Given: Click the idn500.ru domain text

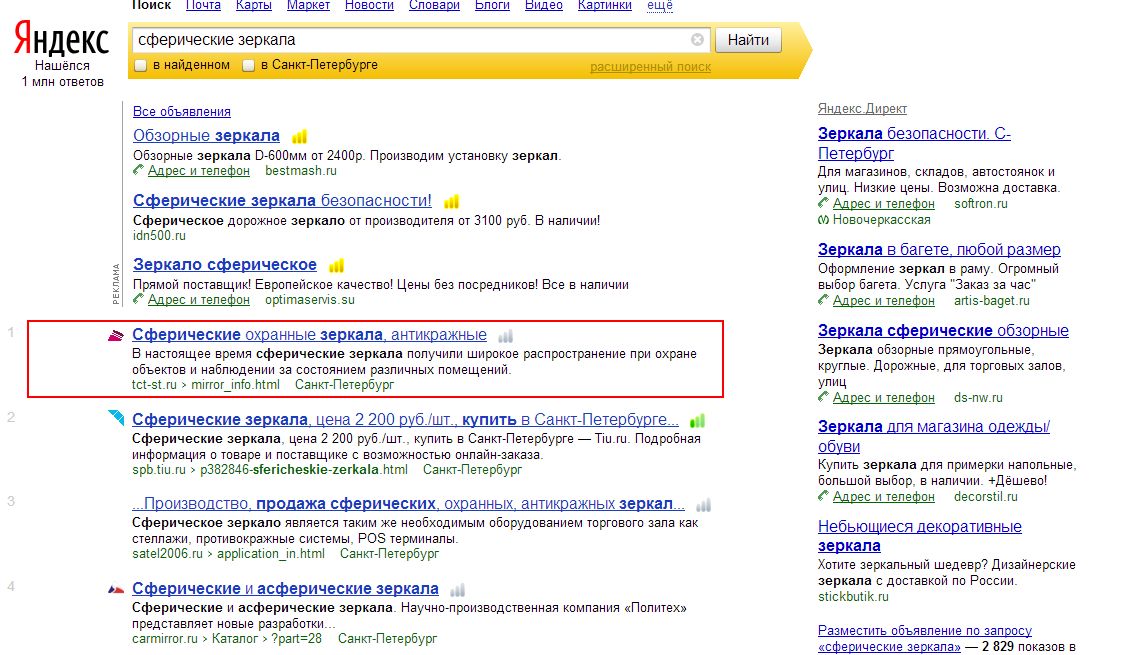Looking at the screenshot, I should pos(159,236).
